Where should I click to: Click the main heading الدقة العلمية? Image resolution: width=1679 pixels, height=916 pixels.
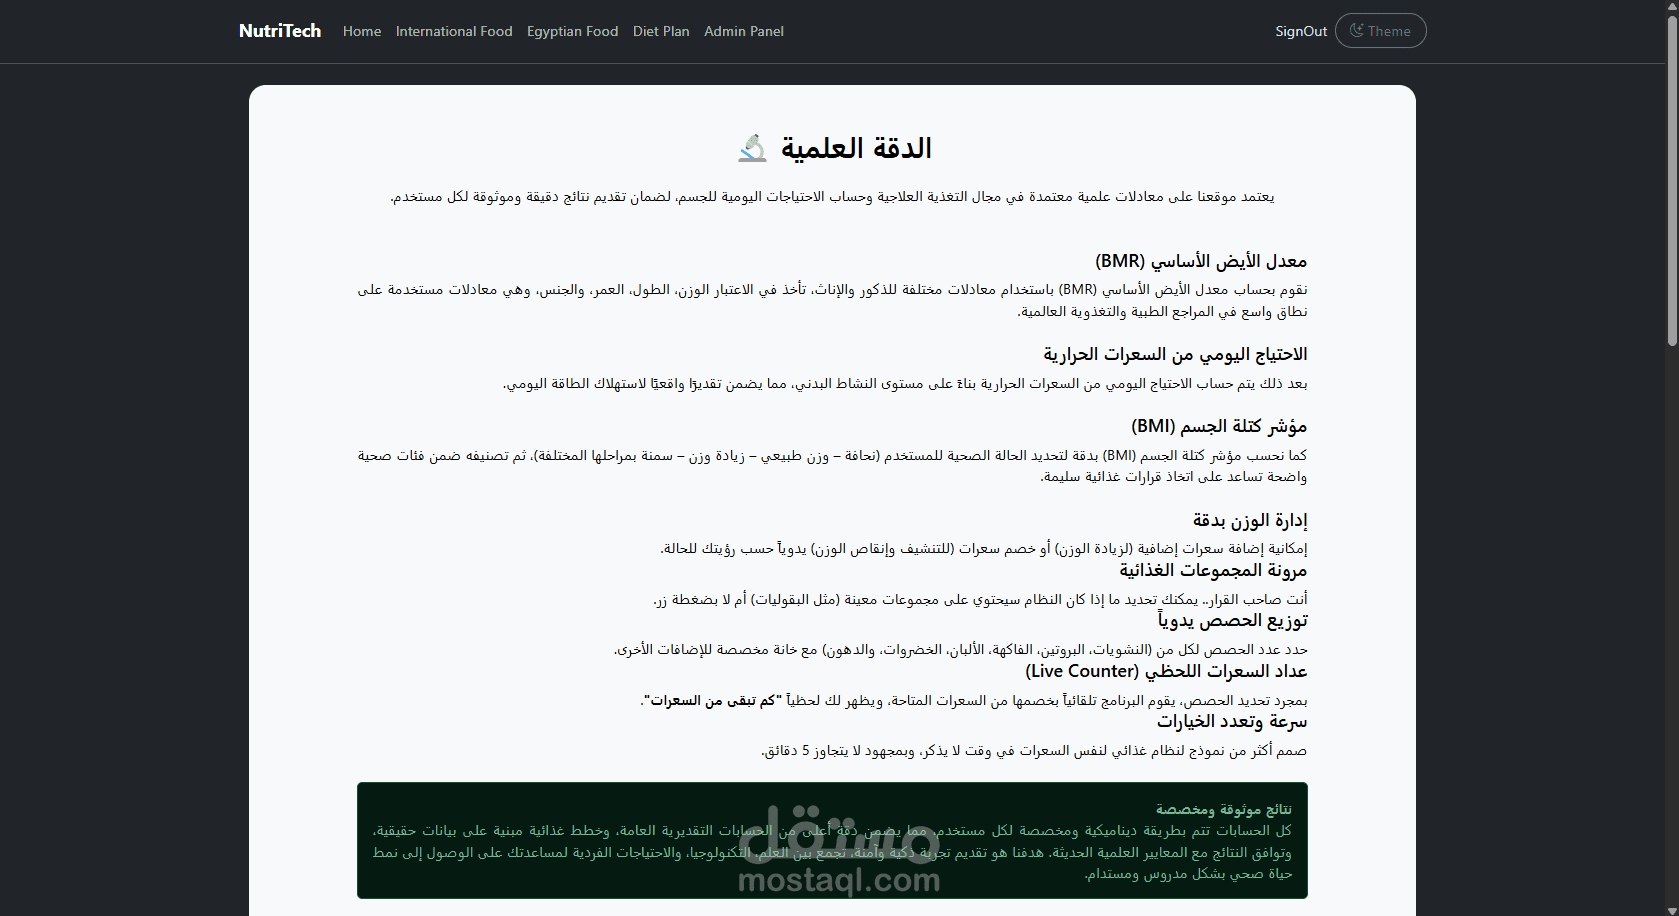click(x=856, y=148)
